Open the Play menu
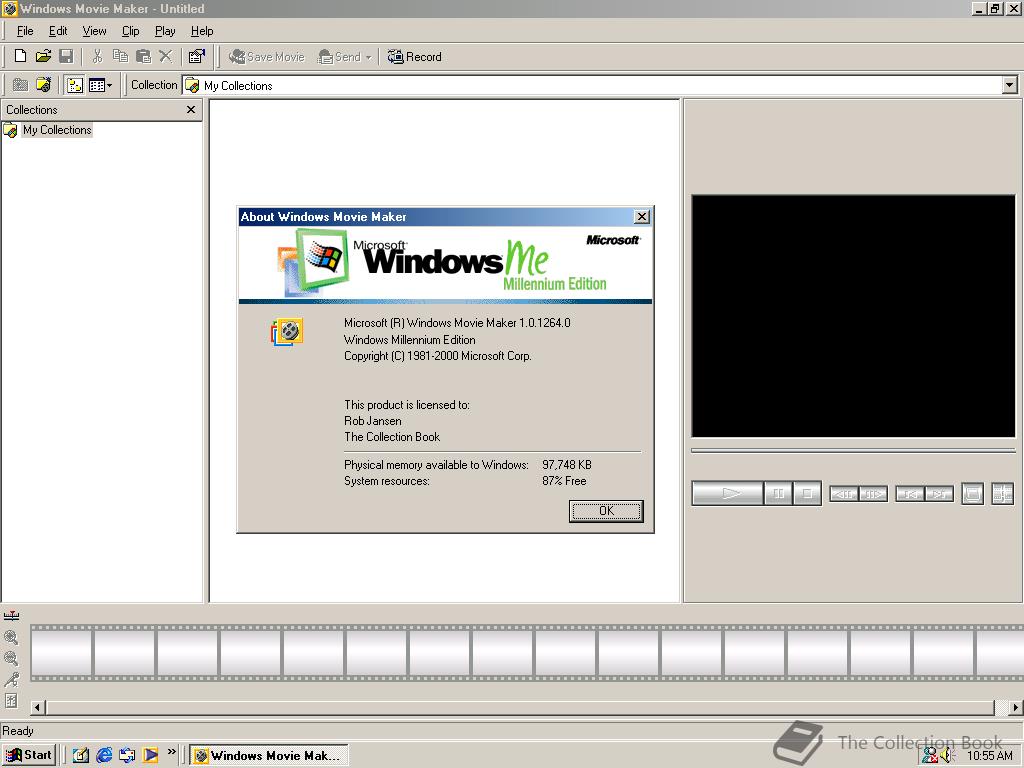This screenshot has height=768, width=1024. point(165,31)
